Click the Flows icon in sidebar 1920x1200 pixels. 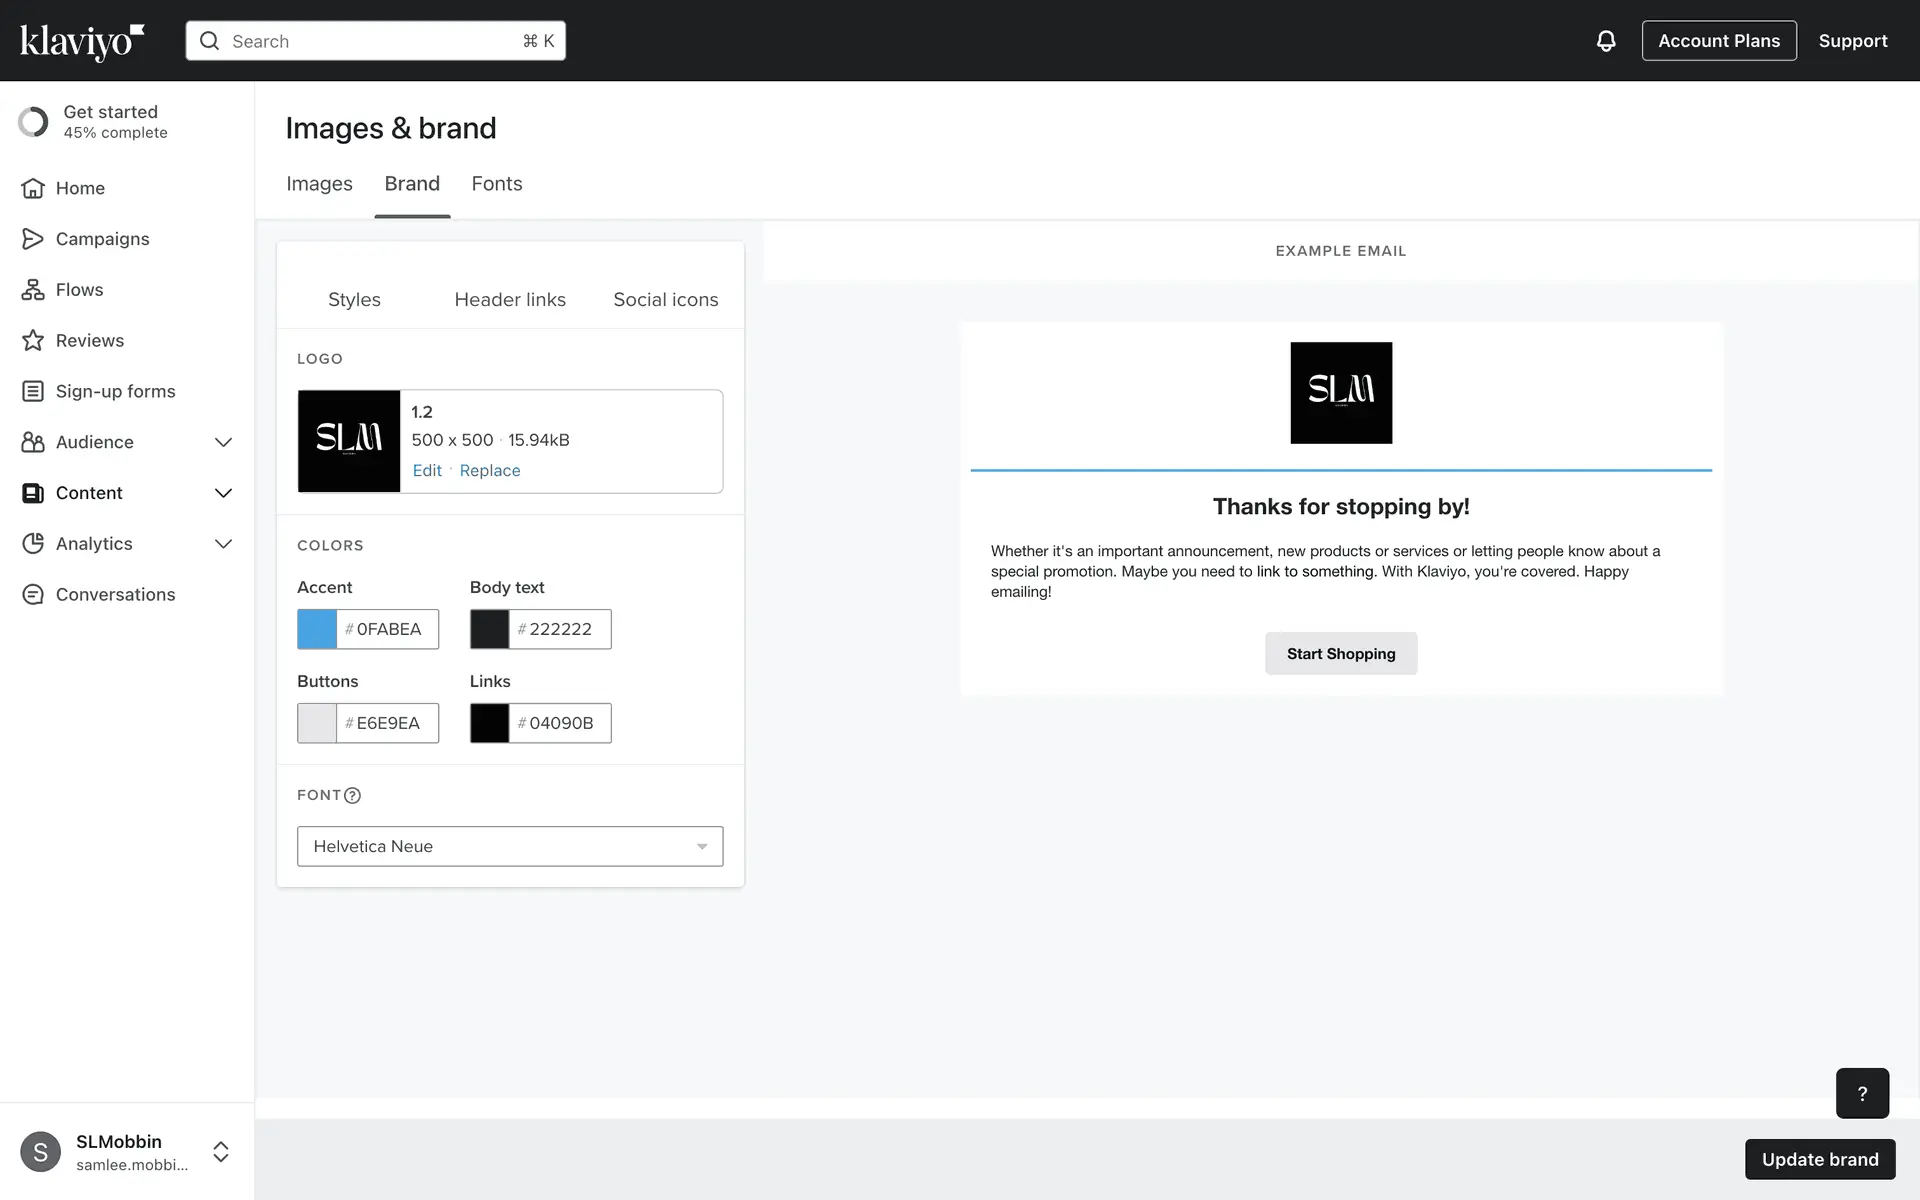pos(33,290)
